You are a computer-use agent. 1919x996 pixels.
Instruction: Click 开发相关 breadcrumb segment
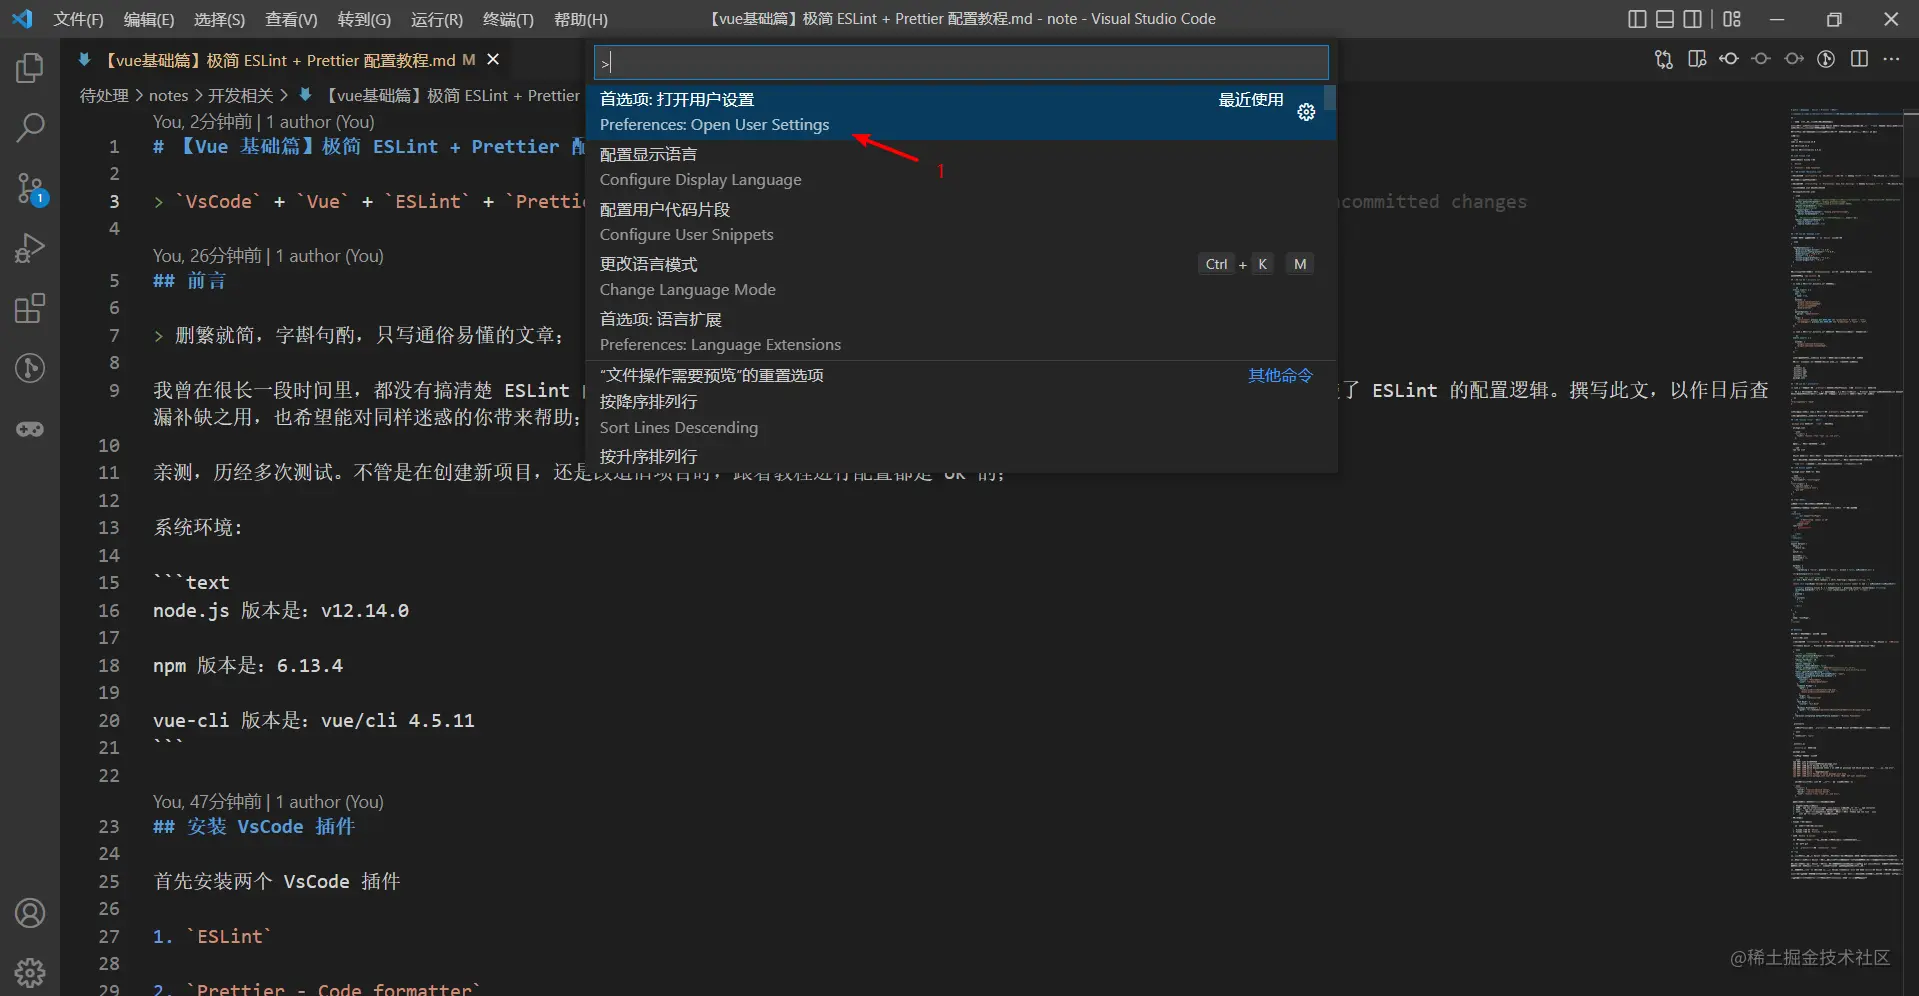(x=240, y=95)
